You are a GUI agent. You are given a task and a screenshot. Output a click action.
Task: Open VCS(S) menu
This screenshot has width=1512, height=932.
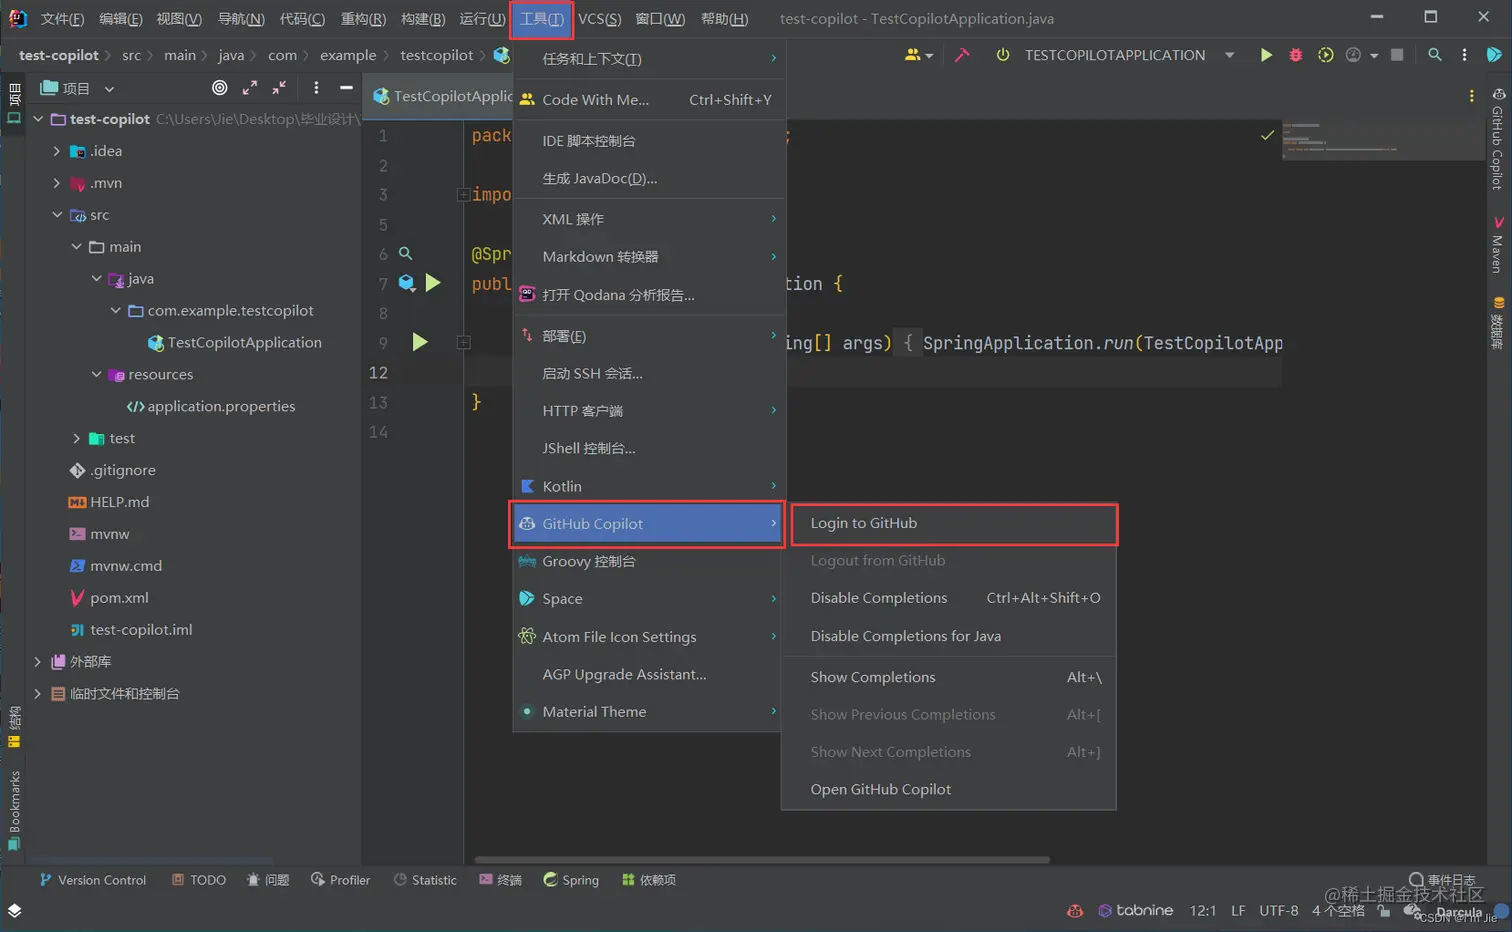point(599,19)
